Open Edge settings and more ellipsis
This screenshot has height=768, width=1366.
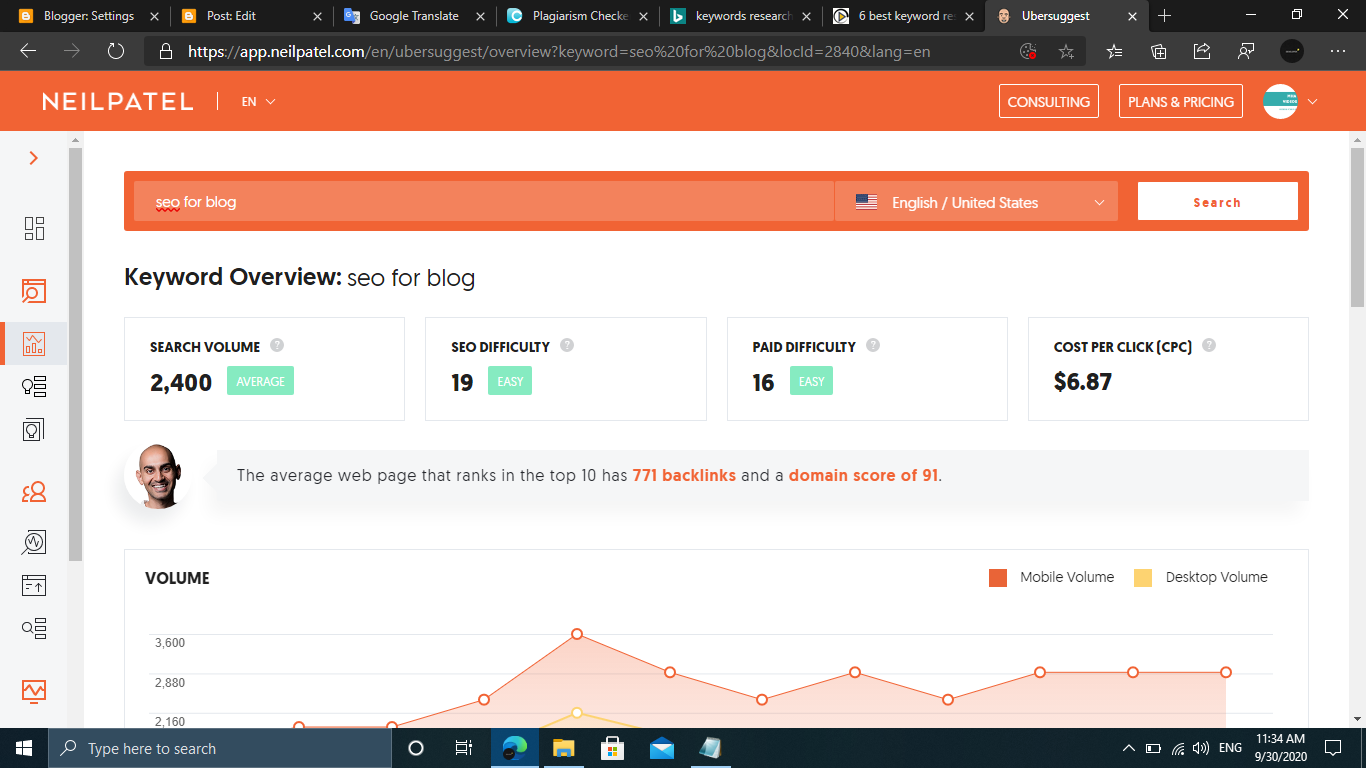pos(1338,51)
